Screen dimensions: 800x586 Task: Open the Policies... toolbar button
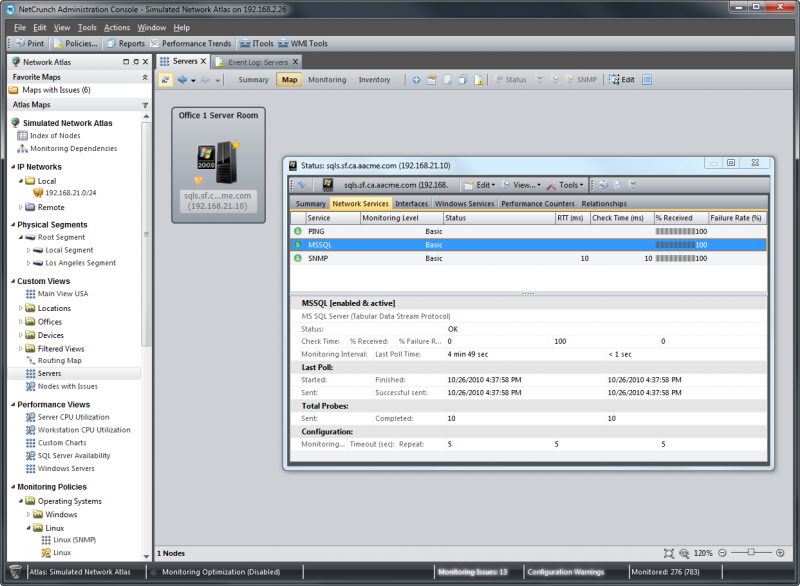[x=76, y=43]
